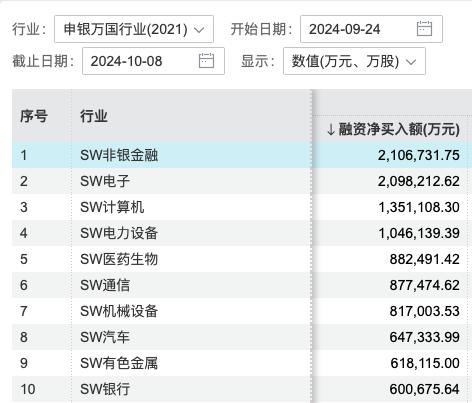
Task: Open the start date calendar picker icon
Action: [424, 29]
